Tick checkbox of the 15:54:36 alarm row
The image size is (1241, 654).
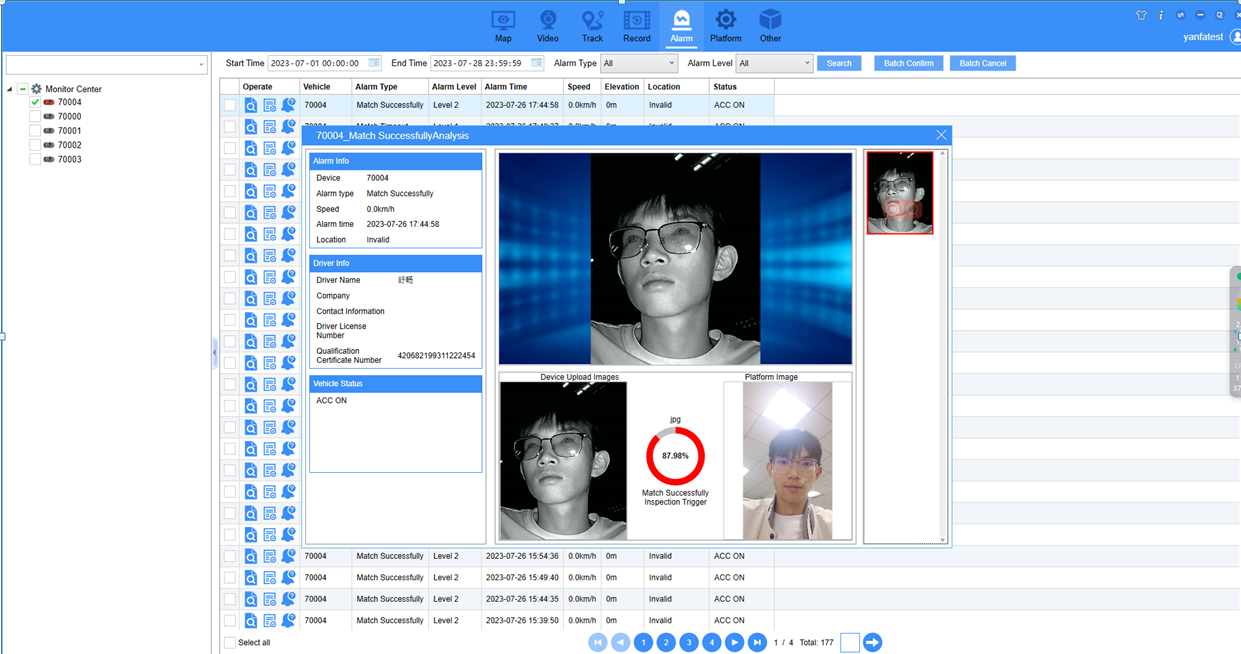[230, 556]
